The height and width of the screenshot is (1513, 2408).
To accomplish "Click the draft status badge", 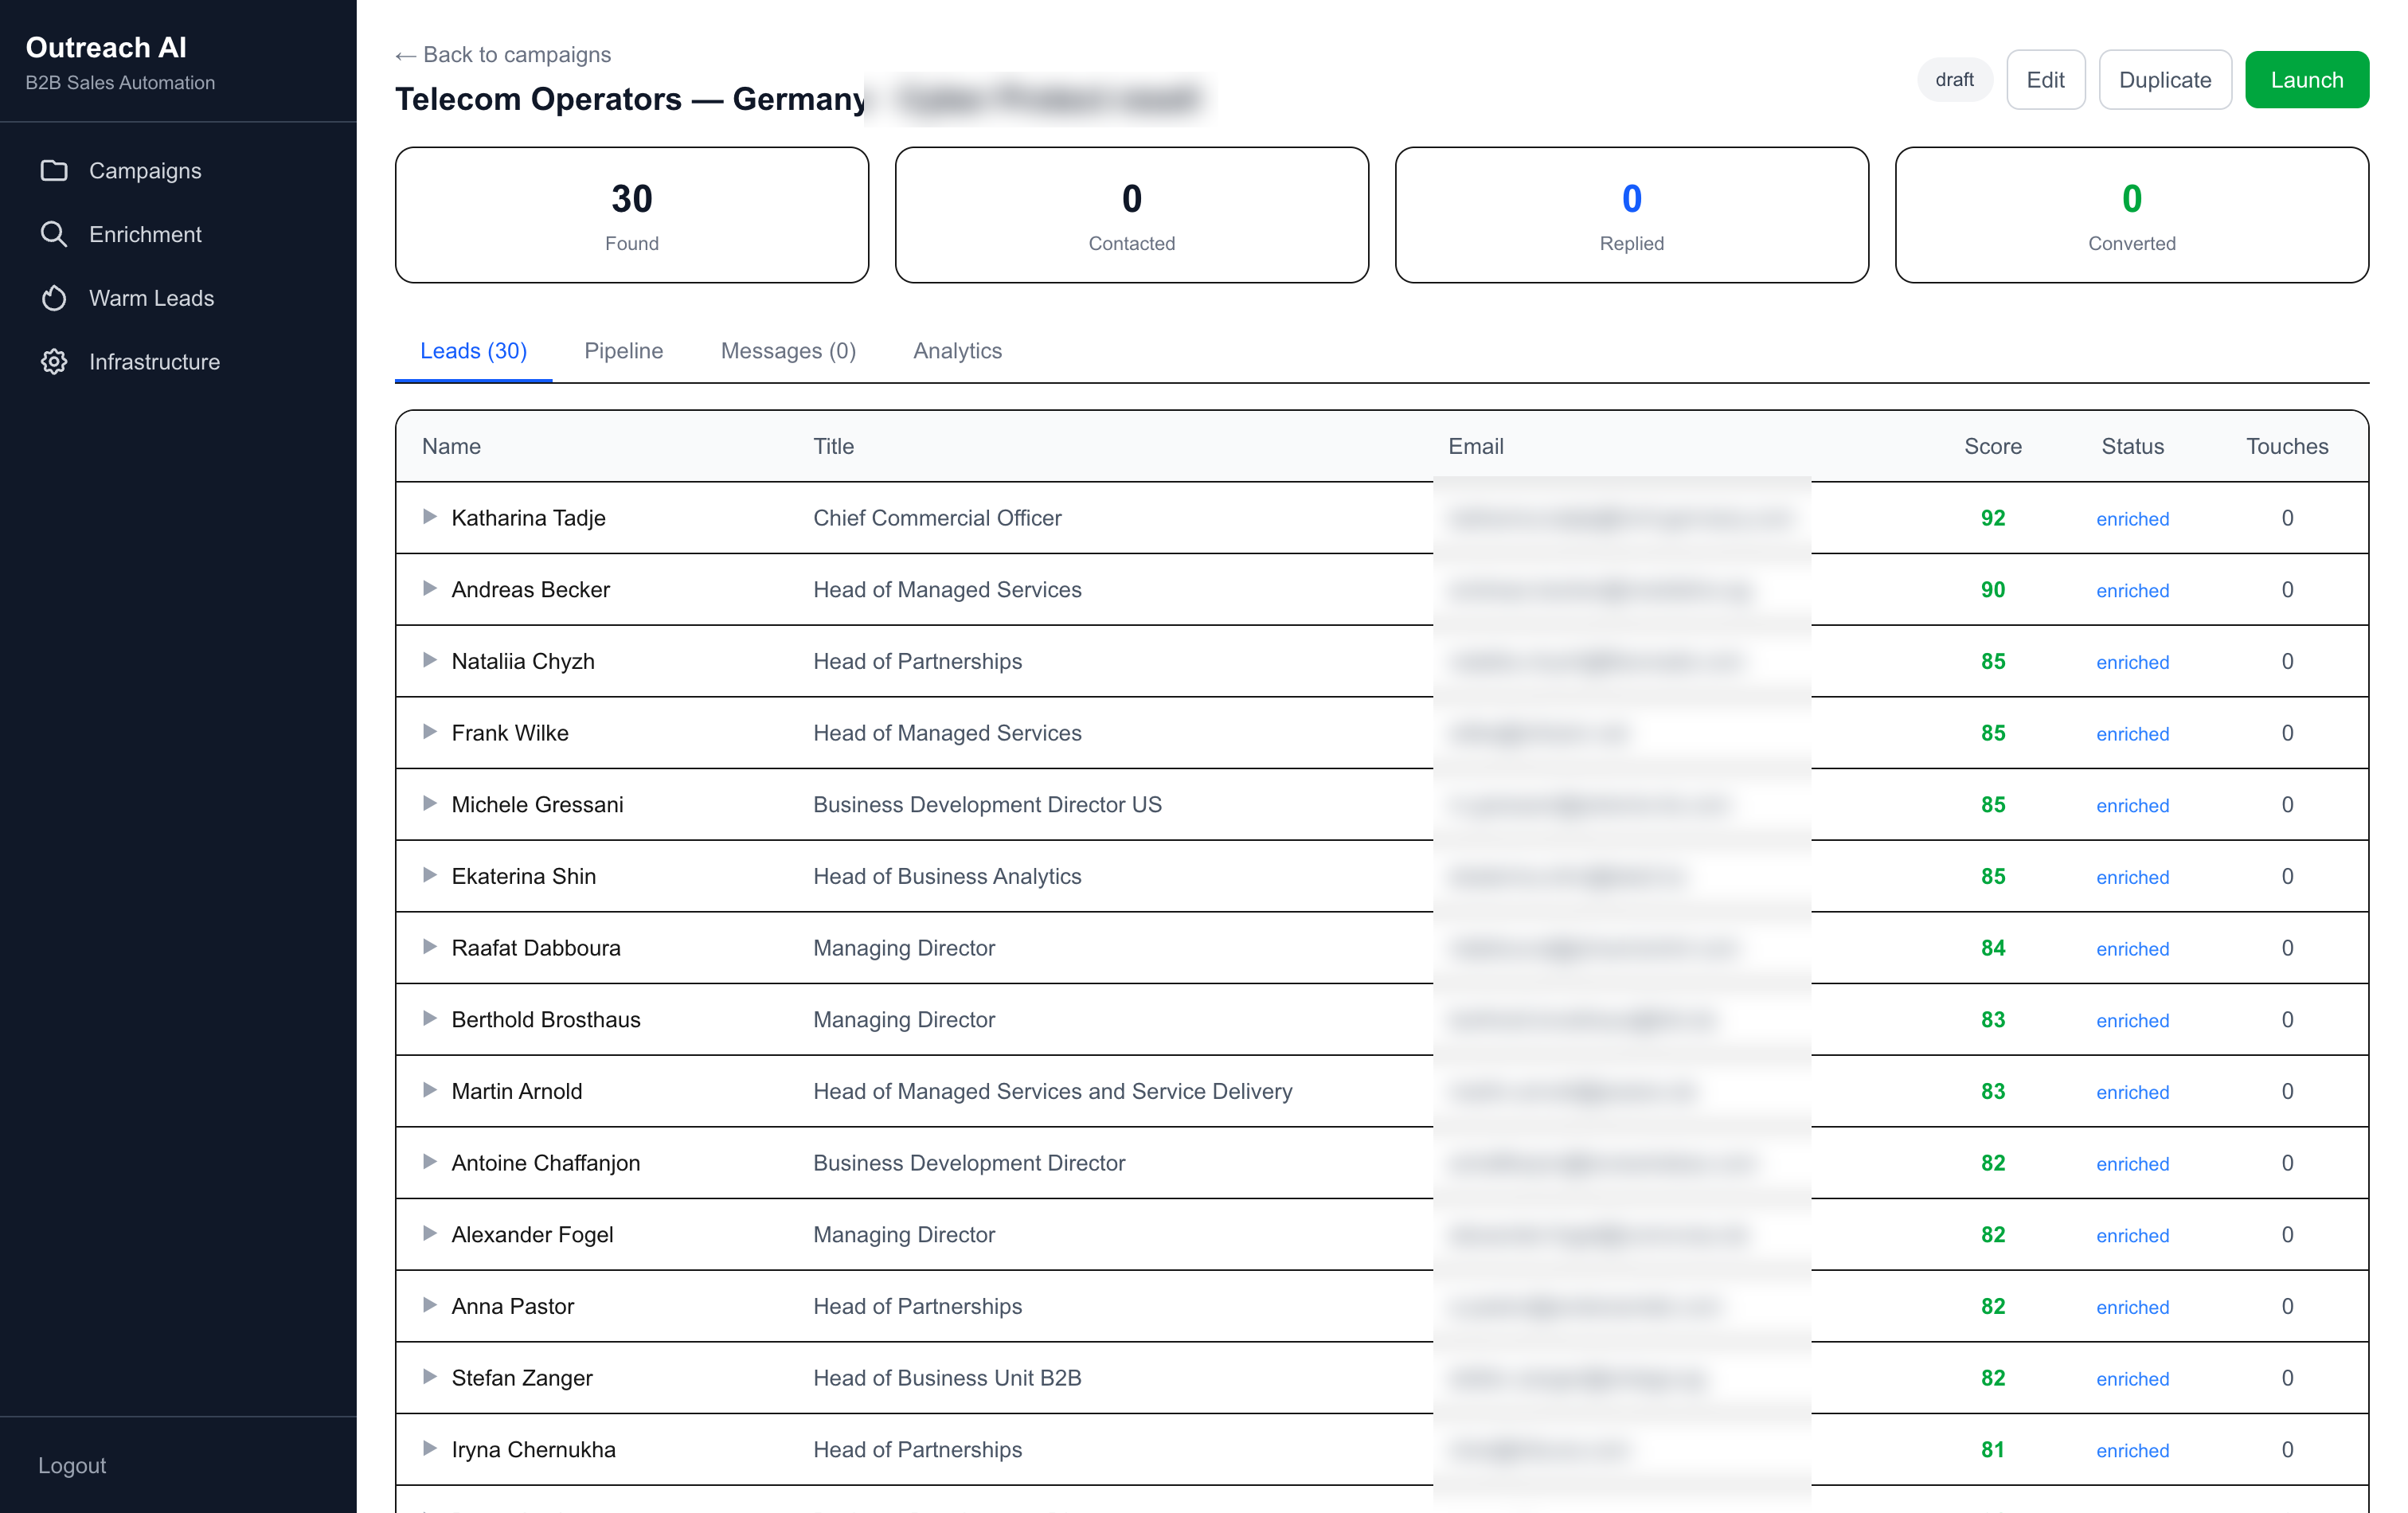I will 1954,80.
